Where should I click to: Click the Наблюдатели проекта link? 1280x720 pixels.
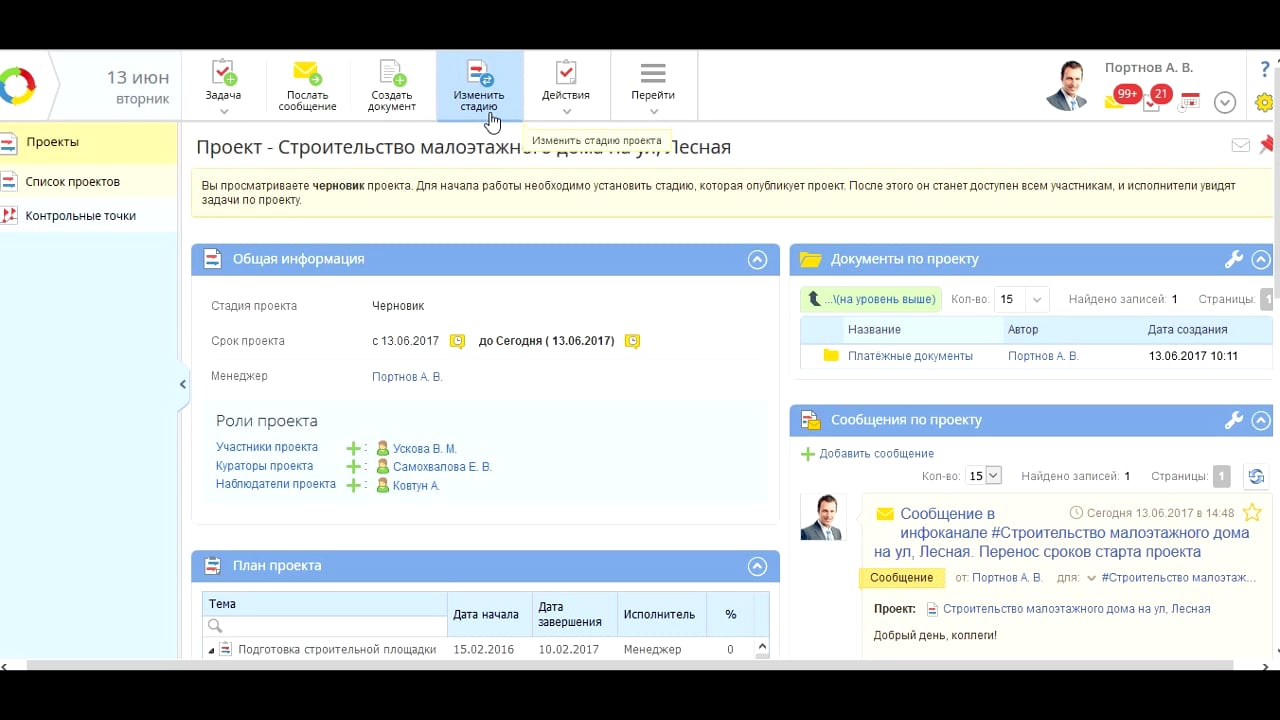pyautogui.click(x=276, y=484)
